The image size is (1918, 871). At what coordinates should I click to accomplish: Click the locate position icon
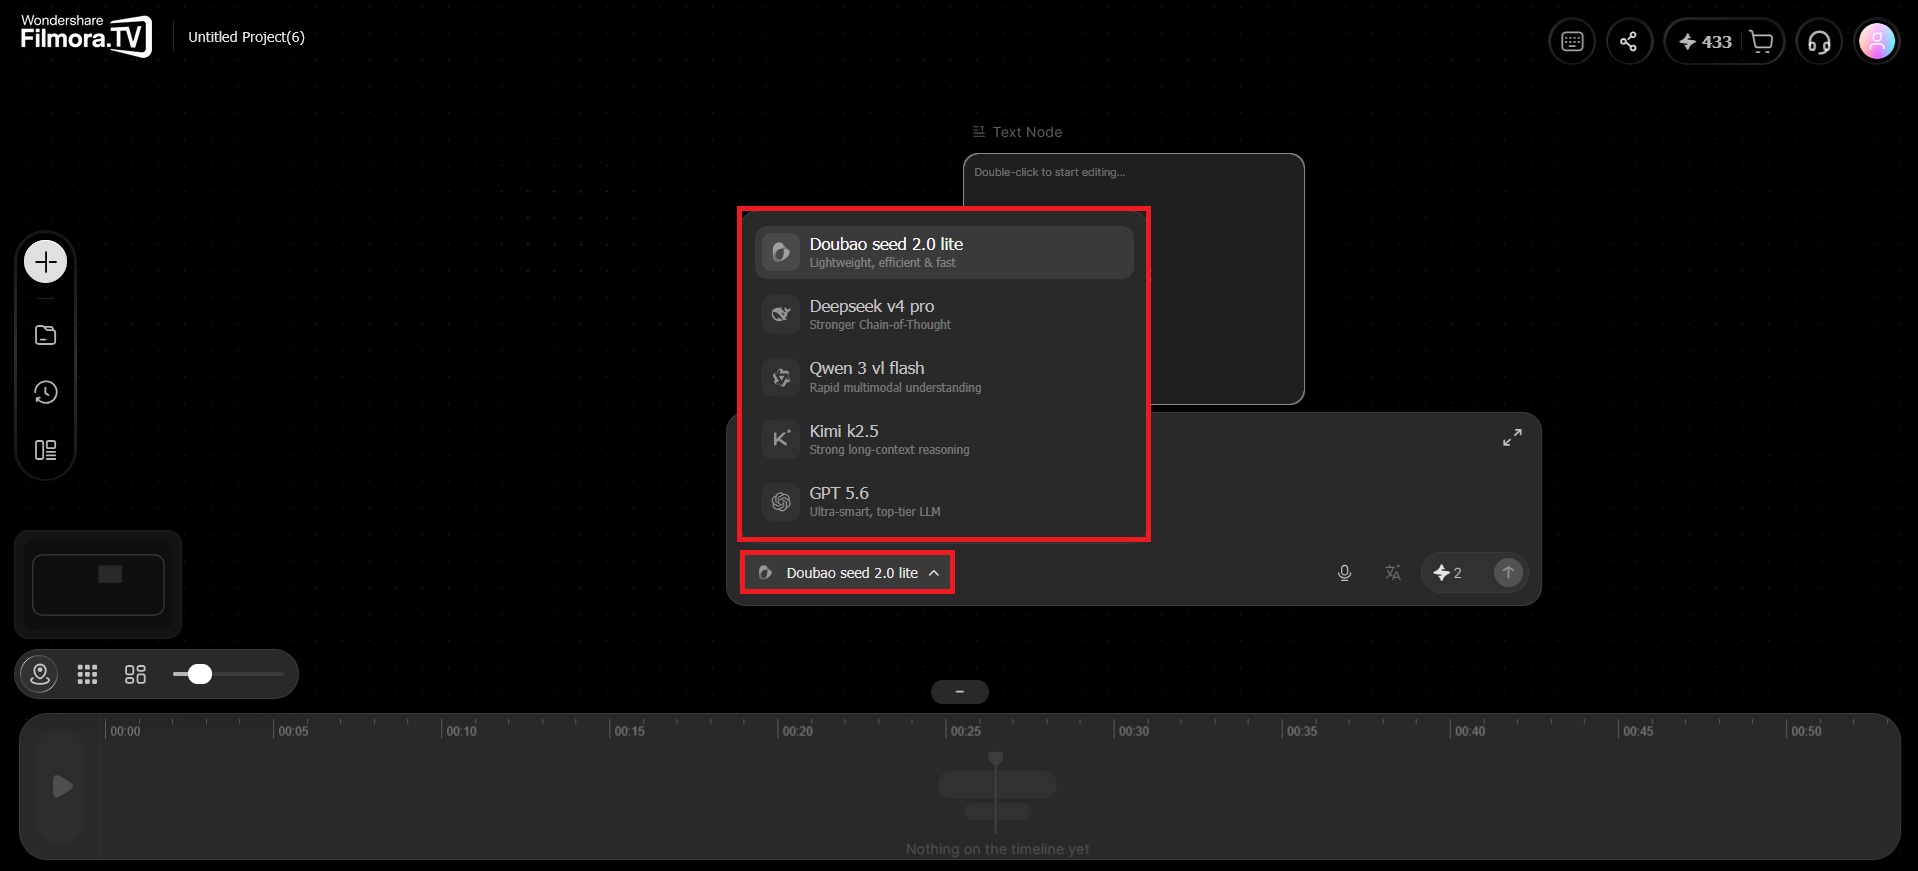[x=40, y=674]
